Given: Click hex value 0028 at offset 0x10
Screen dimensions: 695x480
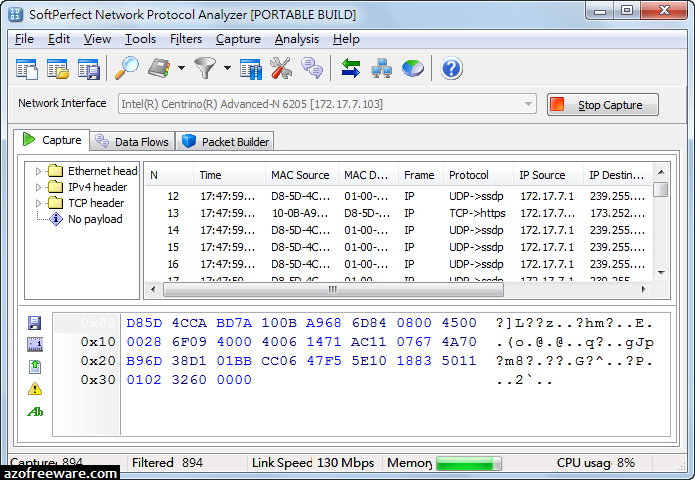Looking at the screenshot, I should coord(144,342).
